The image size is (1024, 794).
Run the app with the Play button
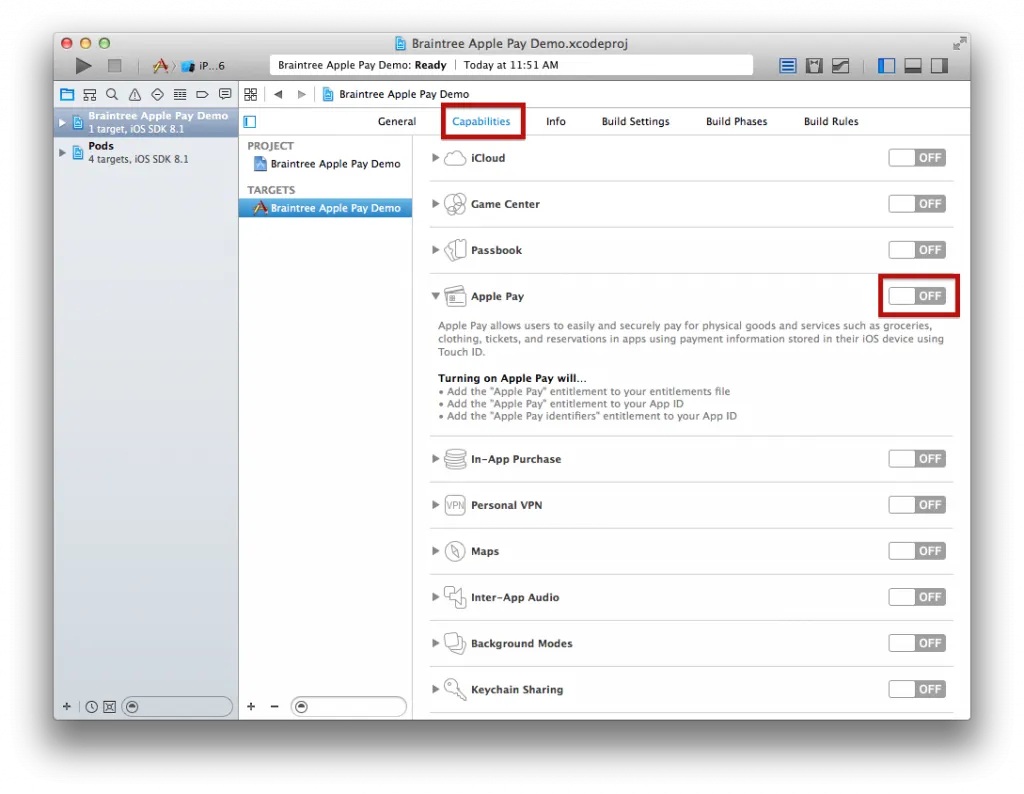83,65
